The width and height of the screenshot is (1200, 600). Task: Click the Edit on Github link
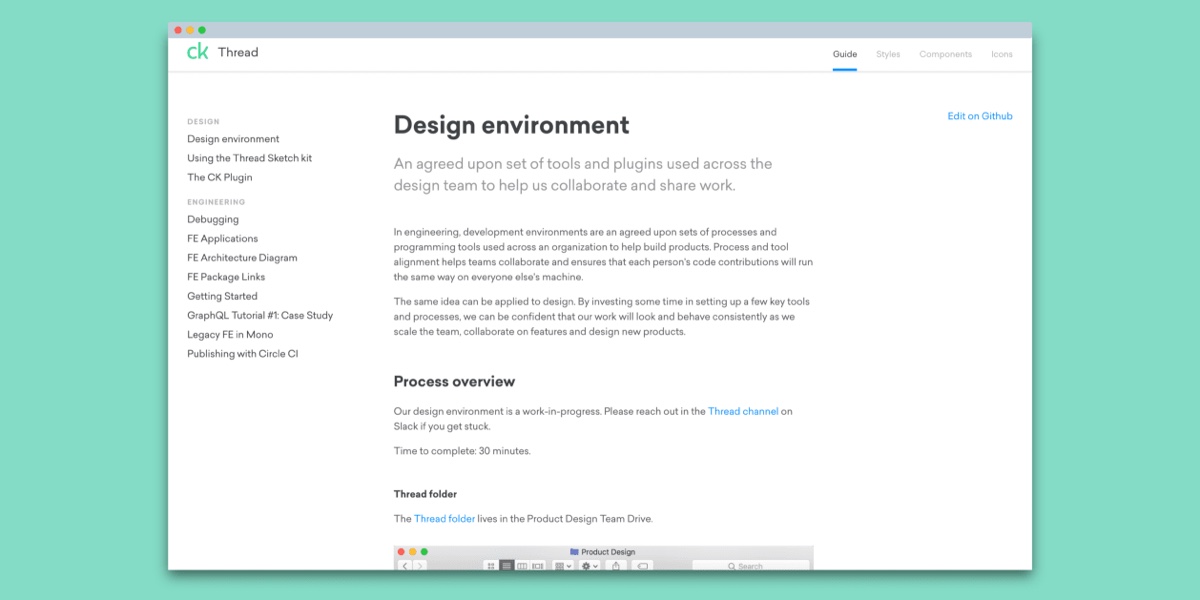pos(979,116)
